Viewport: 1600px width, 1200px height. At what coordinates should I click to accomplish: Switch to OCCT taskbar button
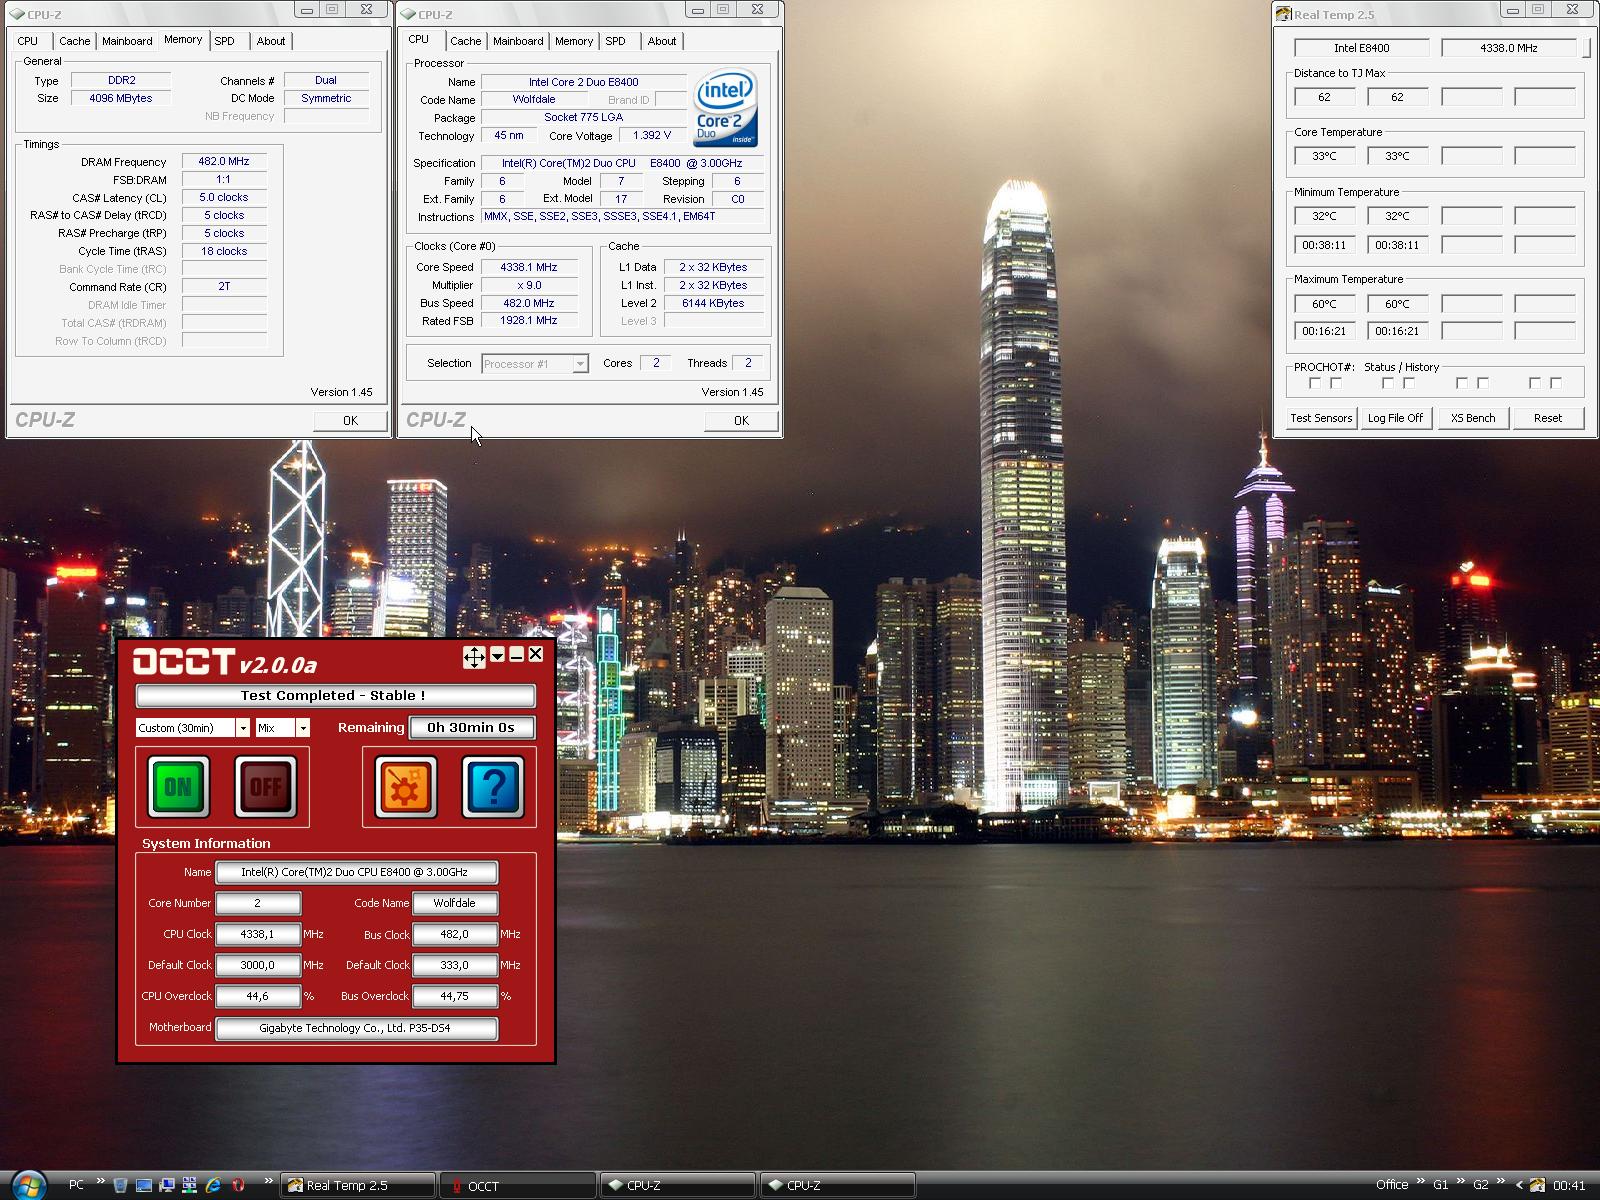518,1185
